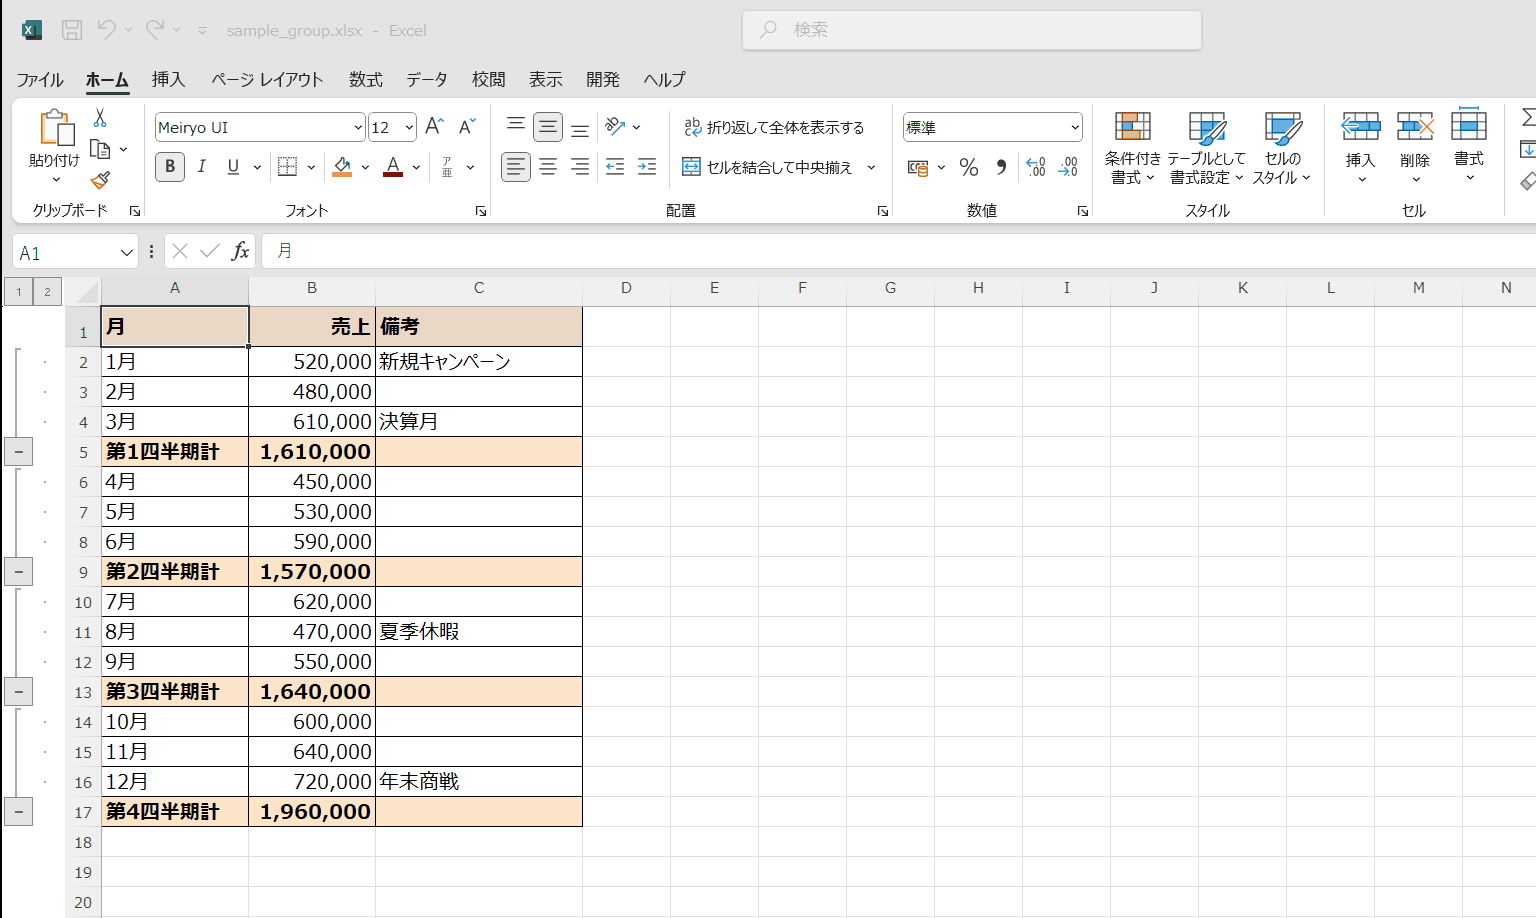This screenshot has height=918, width=1536.
Task: Click outline level 1 button
Action: [18, 292]
